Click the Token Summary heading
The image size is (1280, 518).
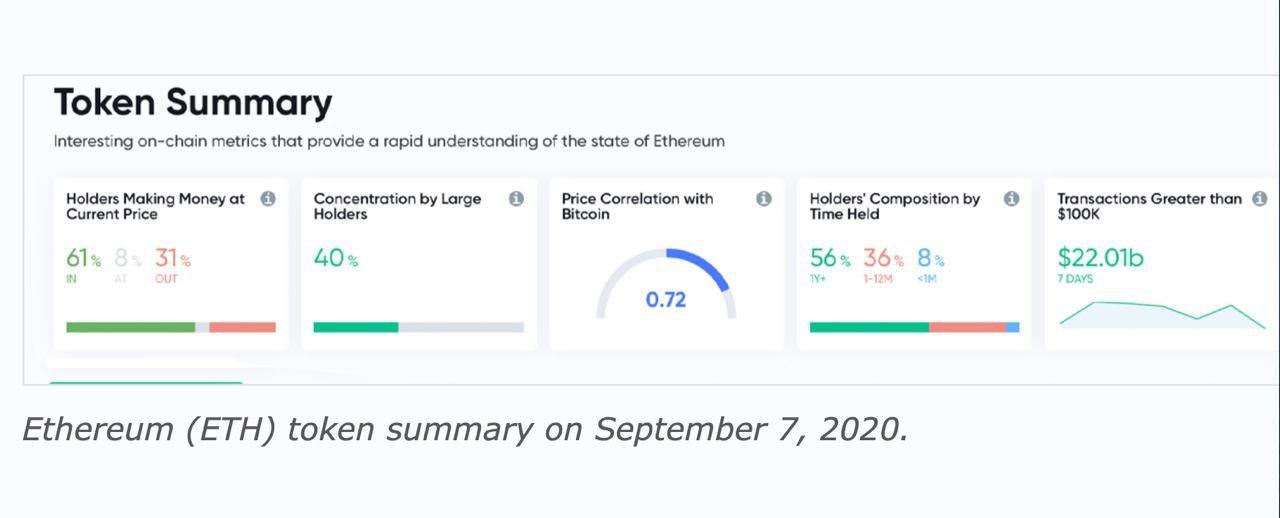(x=192, y=103)
